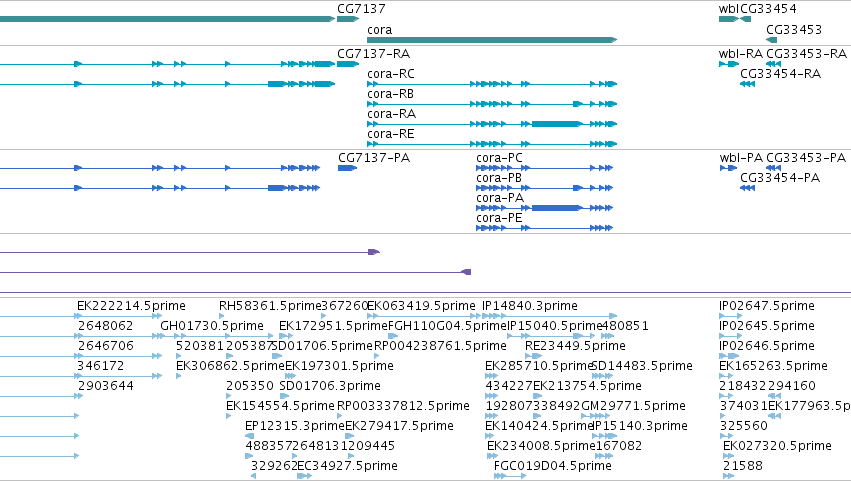Select EST label EK279417.5prime
Viewport: 851px width, 481px height.
click(x=399, y=427)
